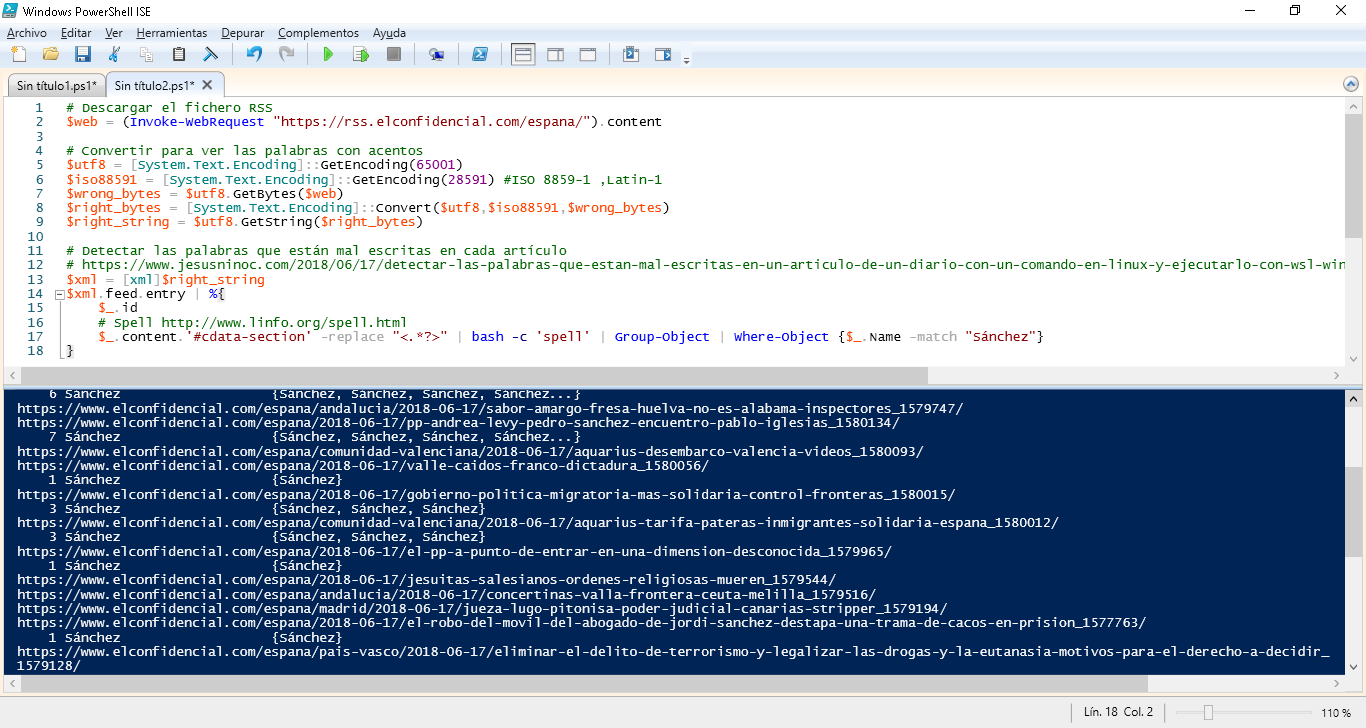Screen dimensions: 1366x728
Task: Click the zoom slider handle in the status bar
Action: tap(1208, 712)
